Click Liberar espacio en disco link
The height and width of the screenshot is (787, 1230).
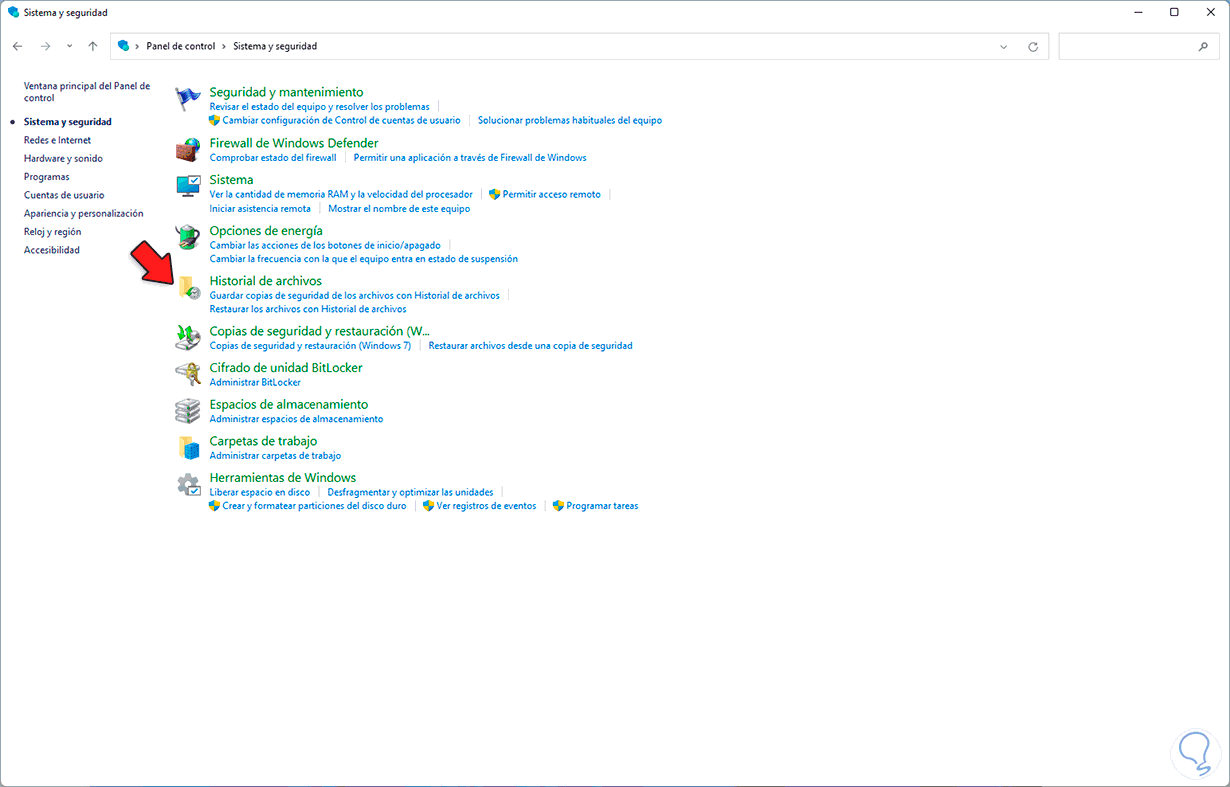260,492
